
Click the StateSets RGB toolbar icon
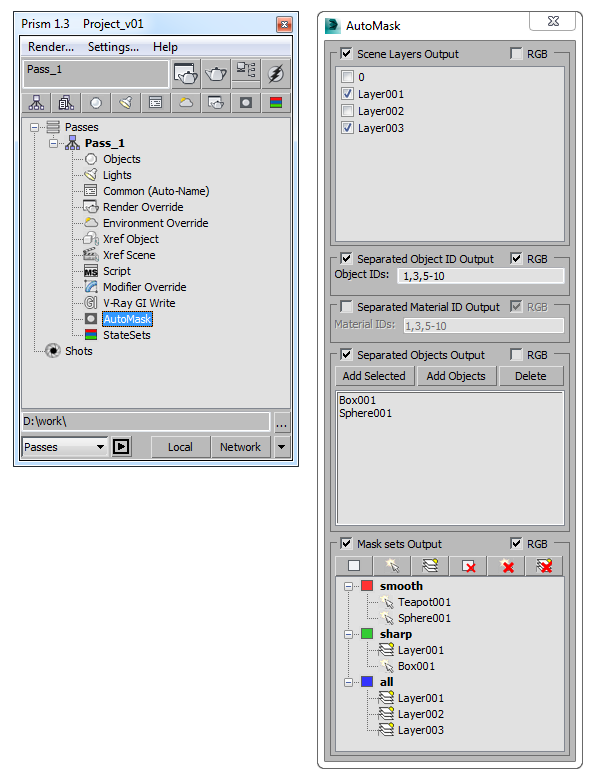coord(276,103)
